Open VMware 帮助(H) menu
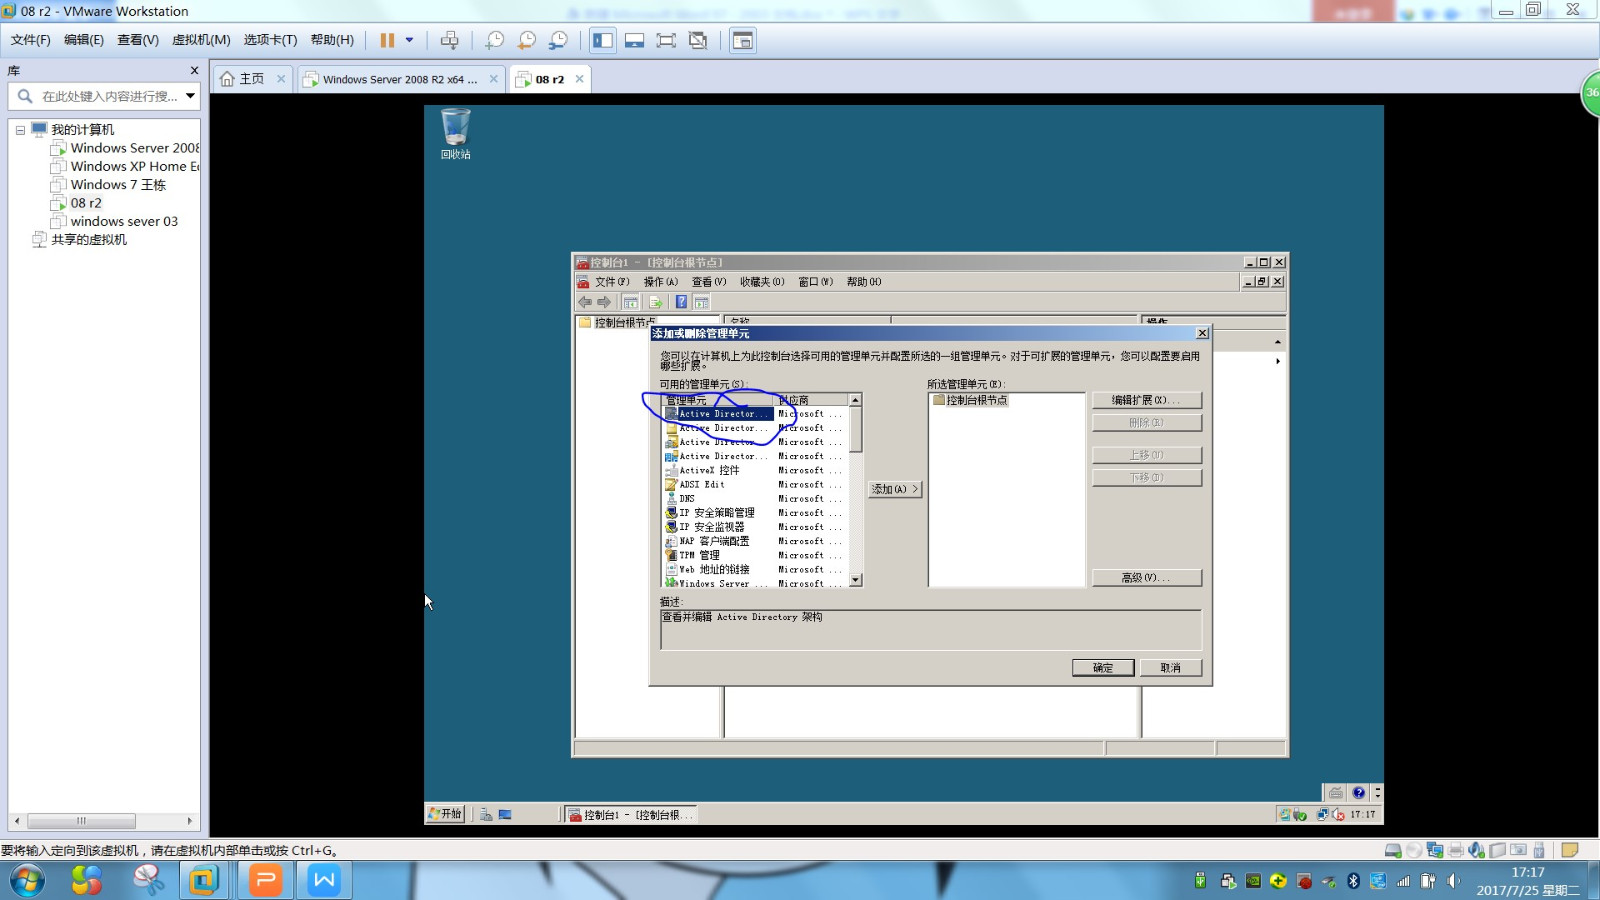The height and width of the screenshot is (900, 1600). tap(332, 40)
